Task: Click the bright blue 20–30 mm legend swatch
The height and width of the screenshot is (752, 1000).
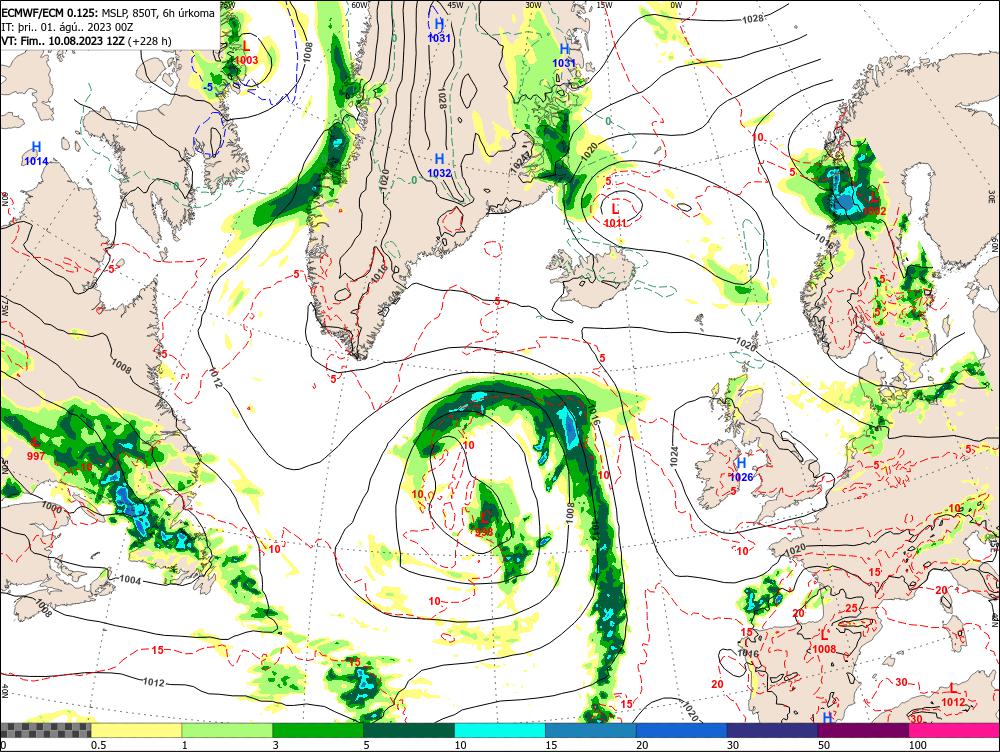Action: click(x=682, y=730)
